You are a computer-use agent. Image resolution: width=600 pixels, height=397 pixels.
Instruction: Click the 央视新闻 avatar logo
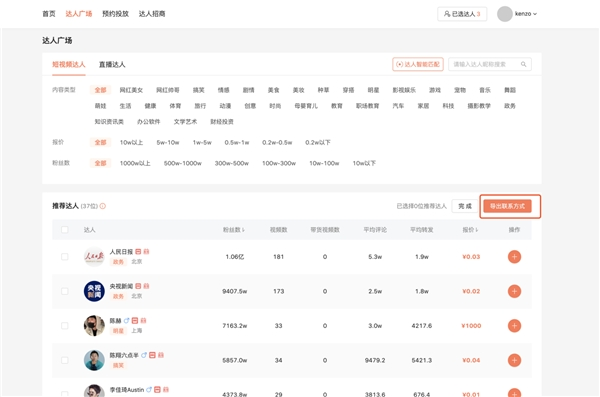[94, 291]
